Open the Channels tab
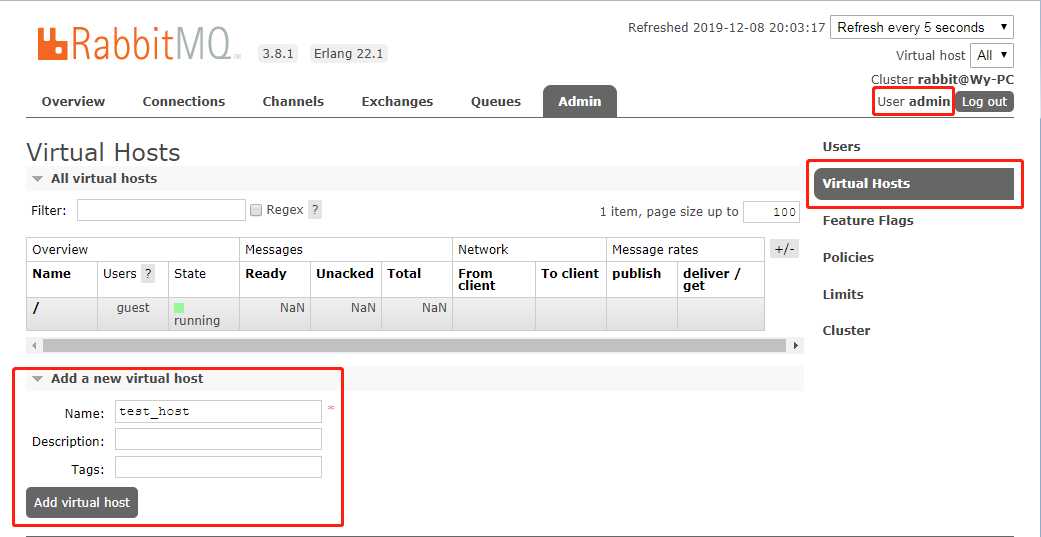This screenshot has width=1041, height=537. click(x=293, y=102)
